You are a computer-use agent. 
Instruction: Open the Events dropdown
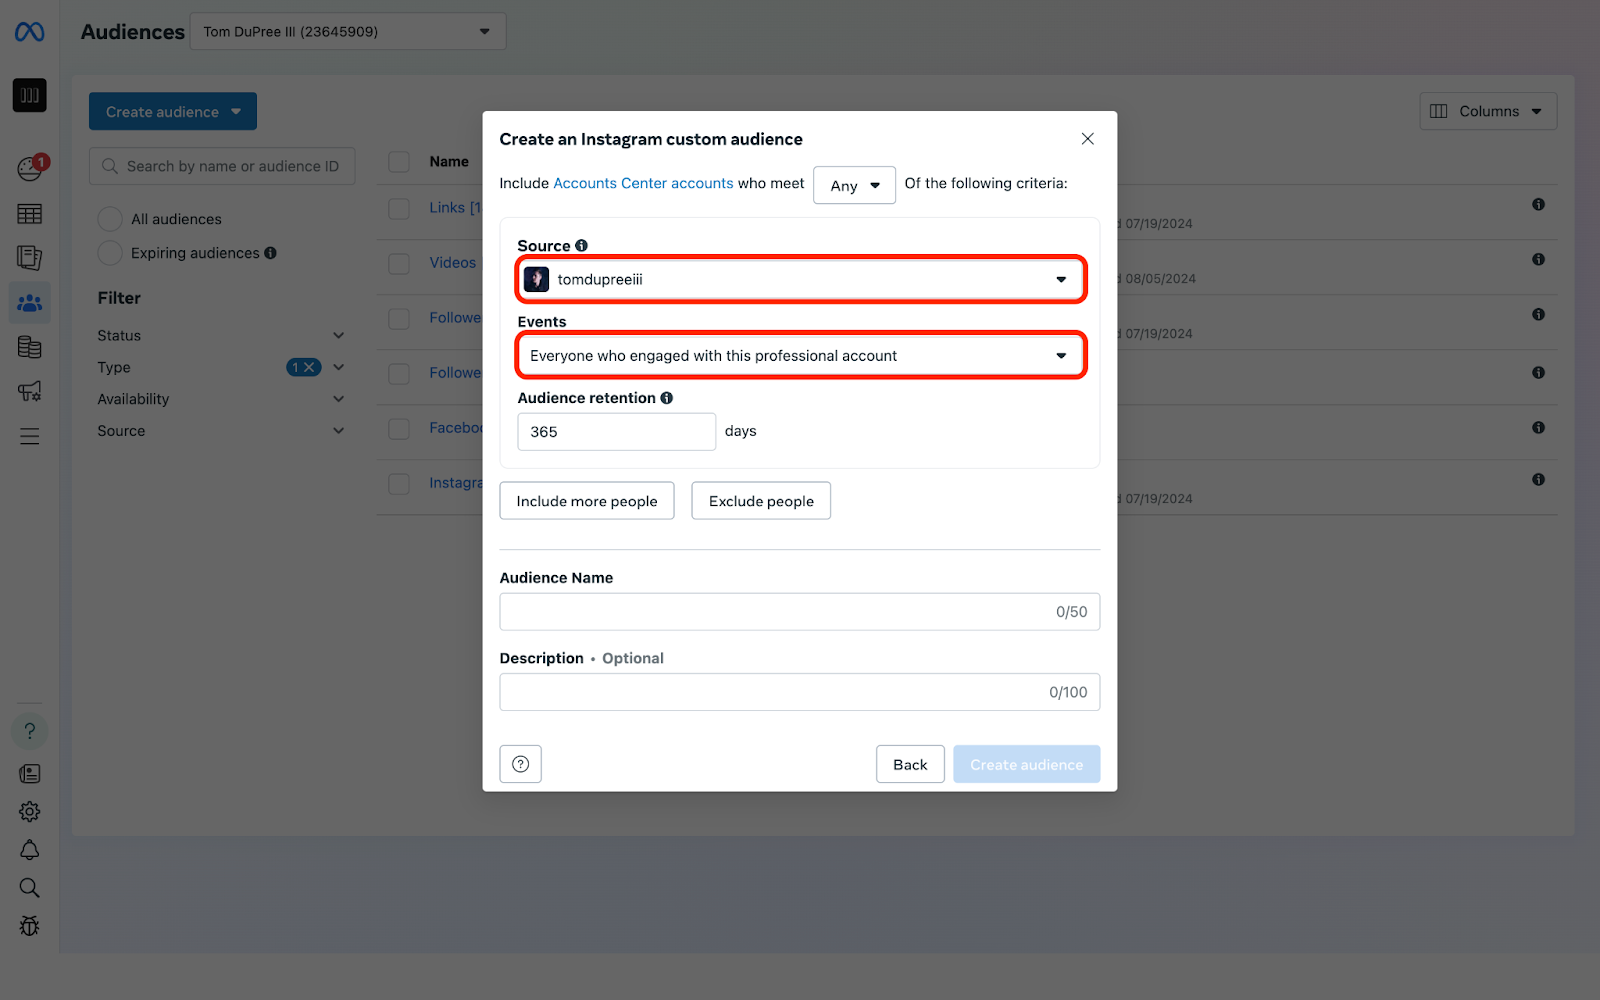coord(800,355)
